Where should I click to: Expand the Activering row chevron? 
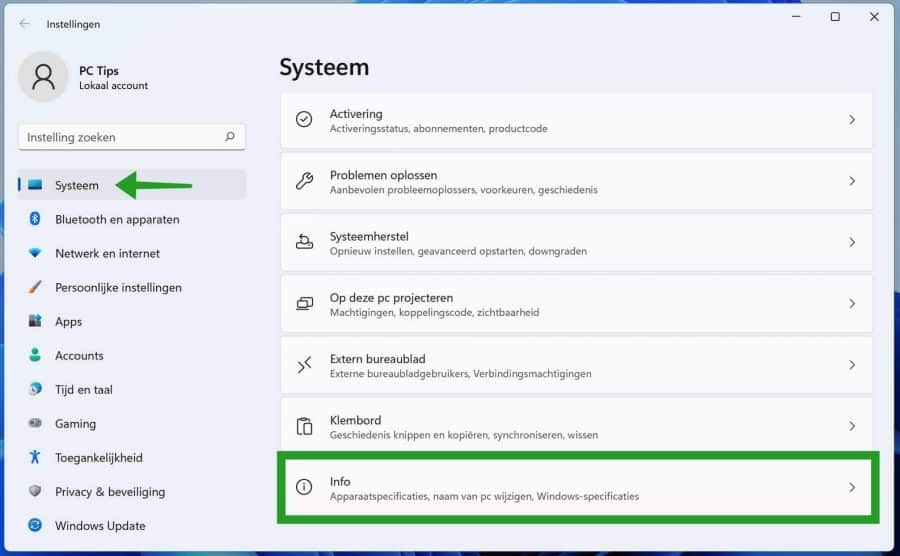[x=852, y=119]
